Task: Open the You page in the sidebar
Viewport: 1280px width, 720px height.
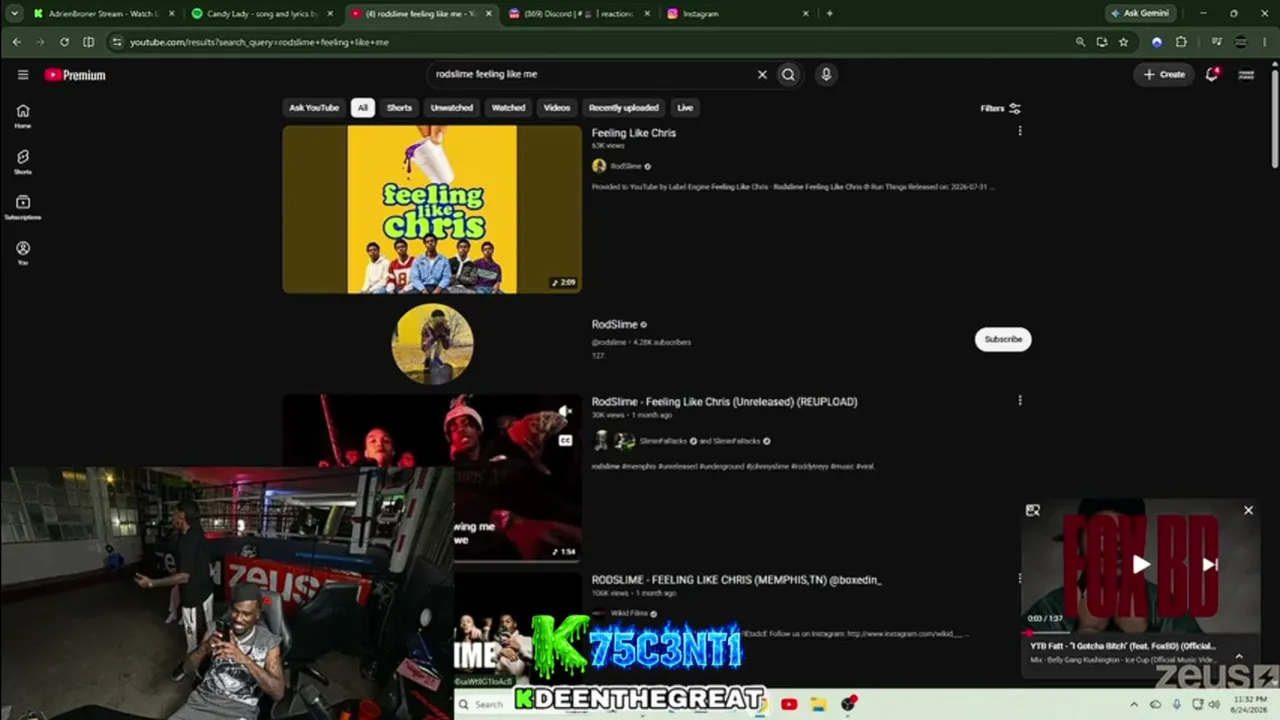Action: [23, 253]
